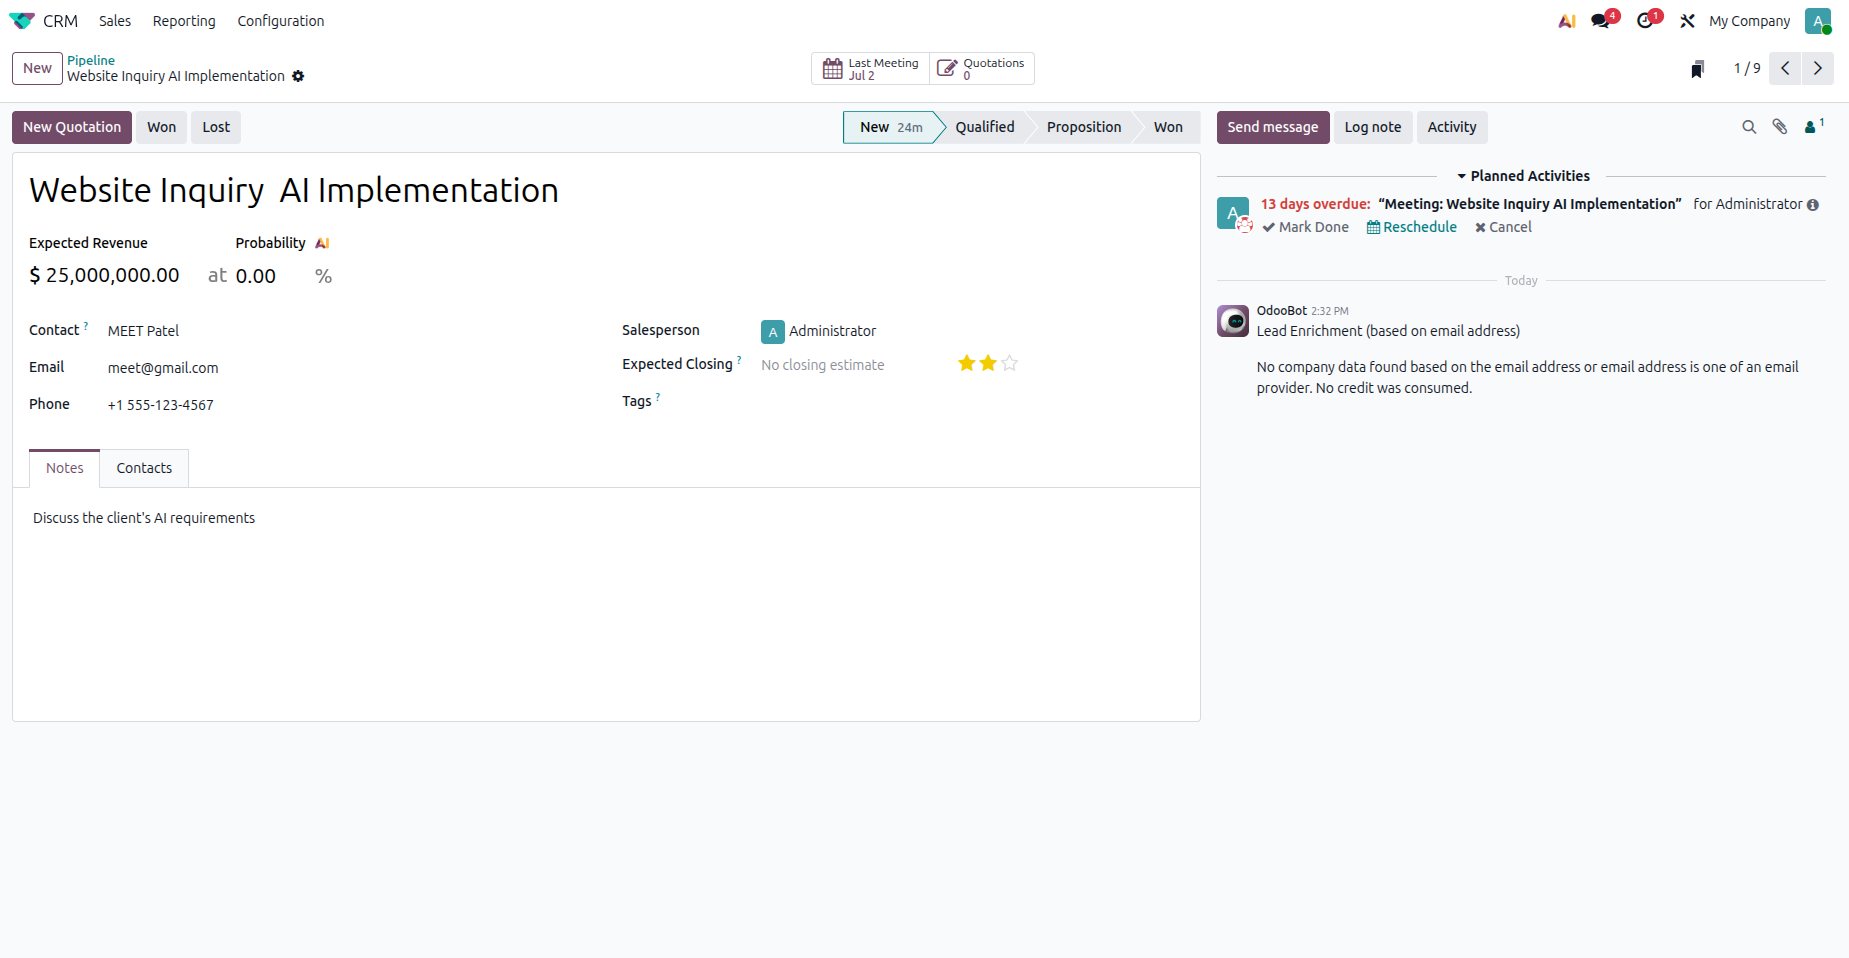This screenshot has width=1849, height=958.
Task: Move the opportunity to the Proposition stage
Action: pyautogui.click(x=1084, y=127)
